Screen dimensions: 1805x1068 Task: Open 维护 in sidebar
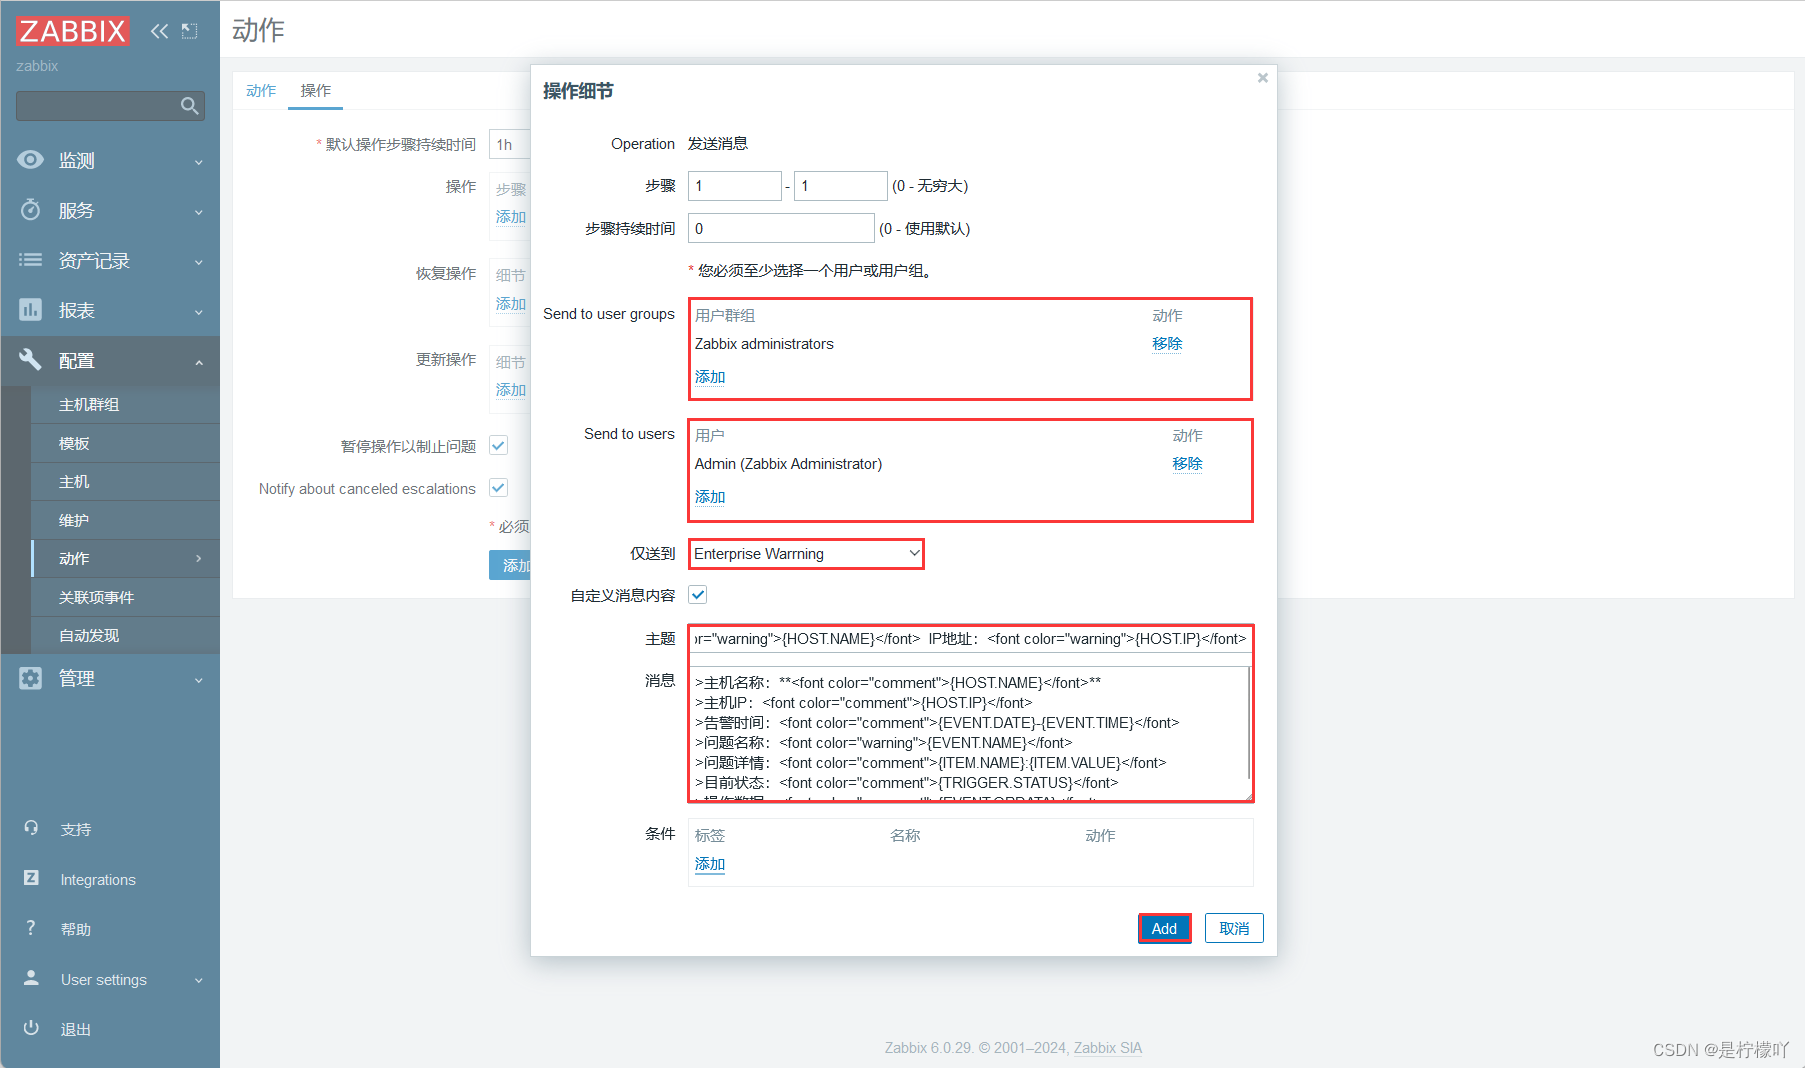point(74,520)
